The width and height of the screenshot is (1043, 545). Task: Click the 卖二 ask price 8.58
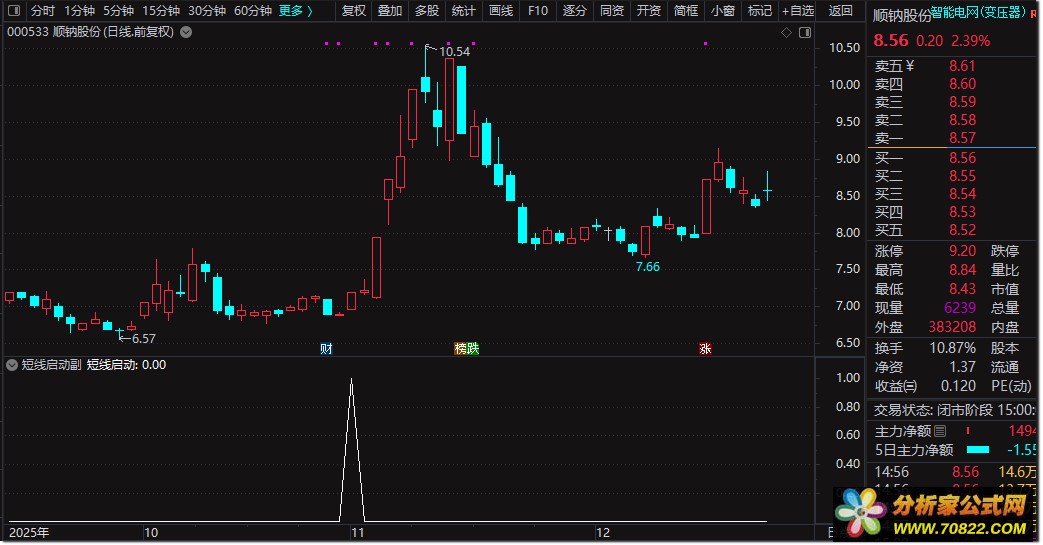tap(962, 120)
